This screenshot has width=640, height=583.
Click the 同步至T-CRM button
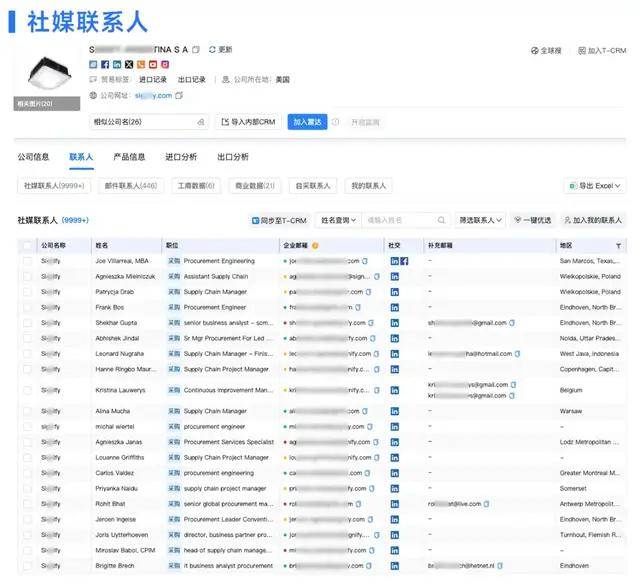pyautogui.click(x=279, y=220)
